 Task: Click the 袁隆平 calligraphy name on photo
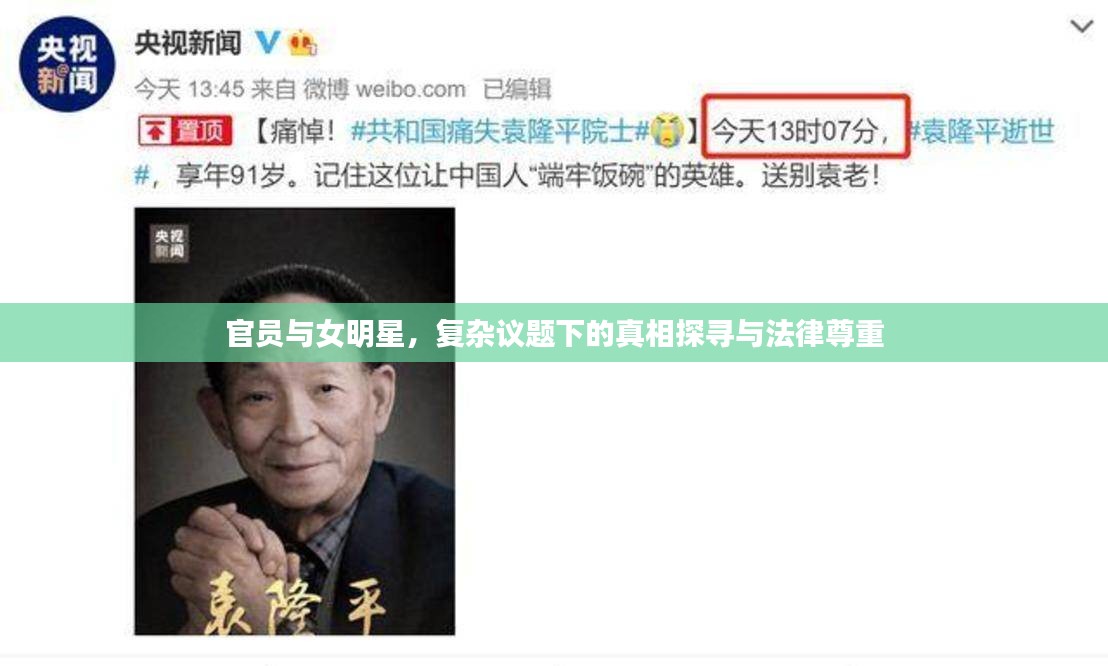tap(295, 601)
